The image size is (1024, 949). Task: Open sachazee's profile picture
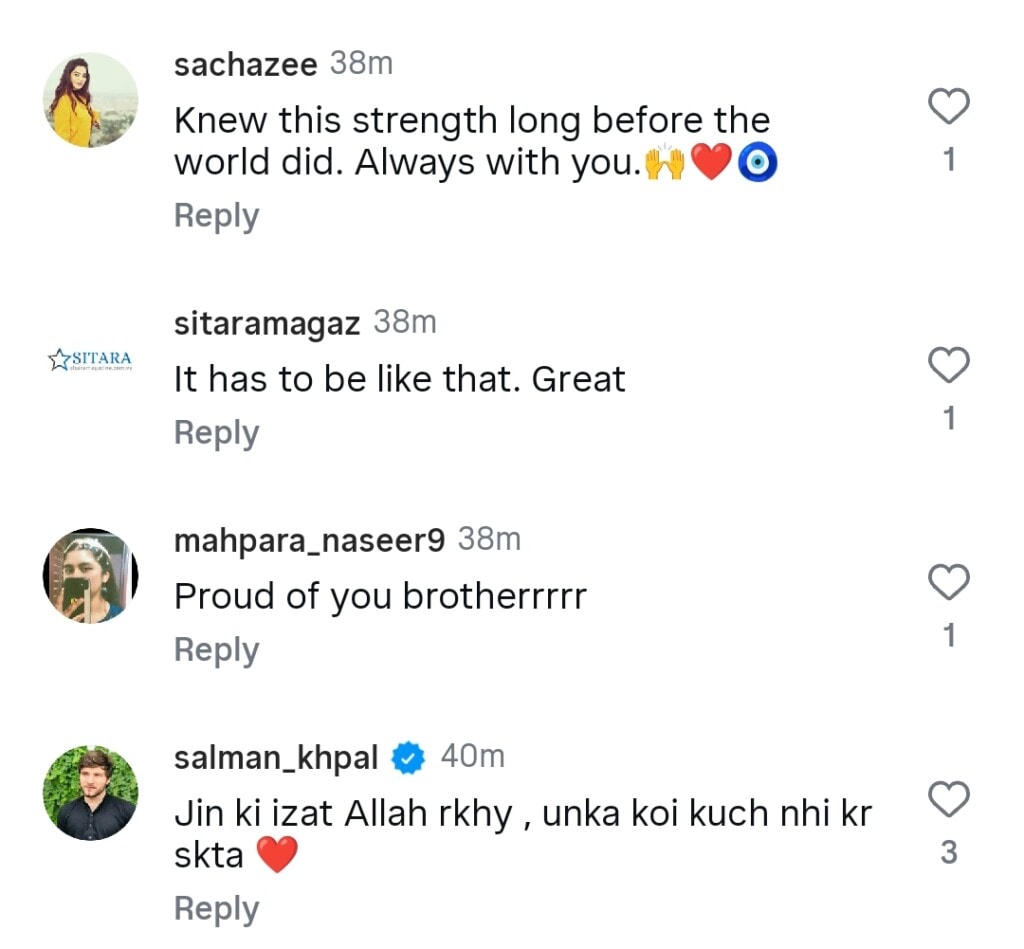[90, 101]
